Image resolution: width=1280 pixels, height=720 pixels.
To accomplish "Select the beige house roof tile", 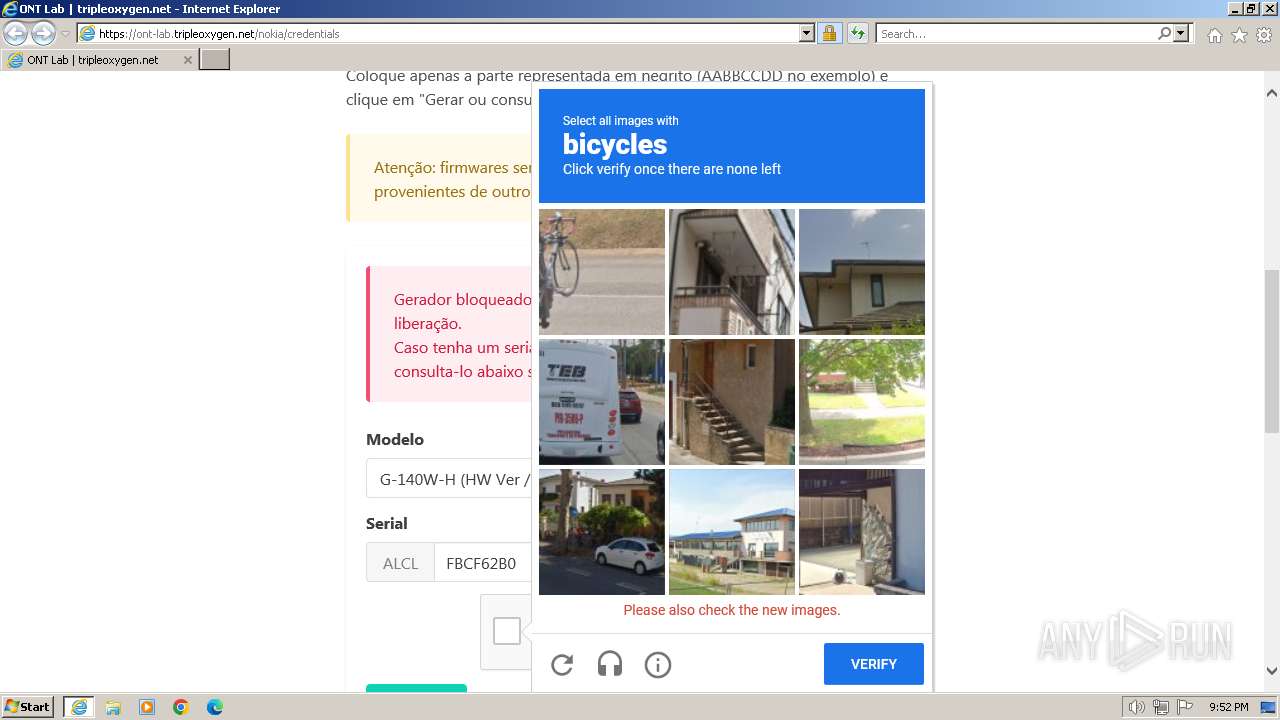I will 862,272.
